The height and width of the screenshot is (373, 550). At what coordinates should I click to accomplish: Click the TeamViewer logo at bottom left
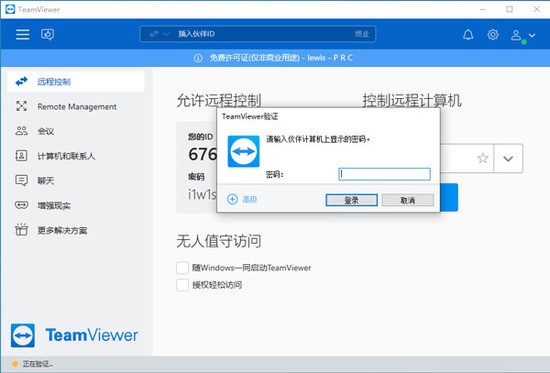(x=74, y=335)
